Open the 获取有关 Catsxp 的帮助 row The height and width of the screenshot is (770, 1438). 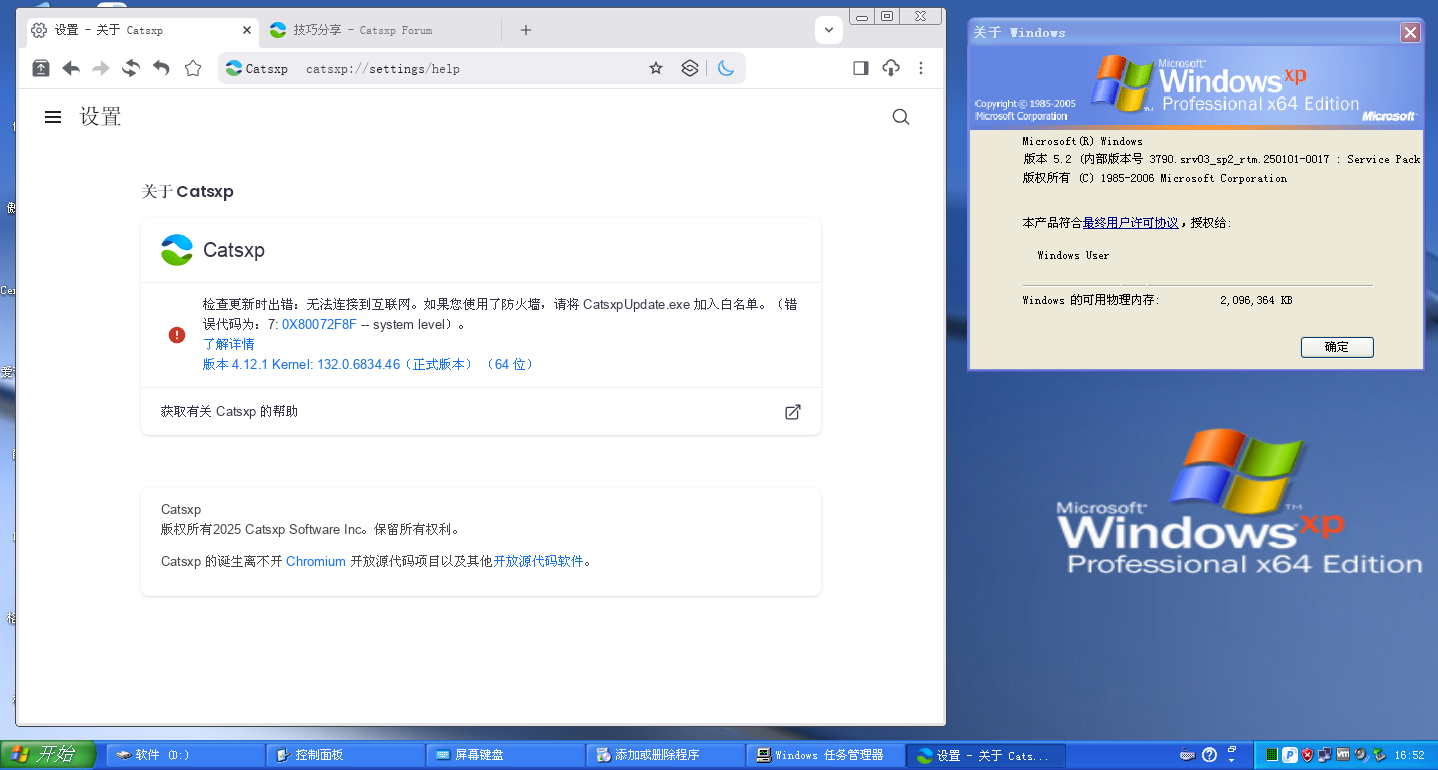481,411
